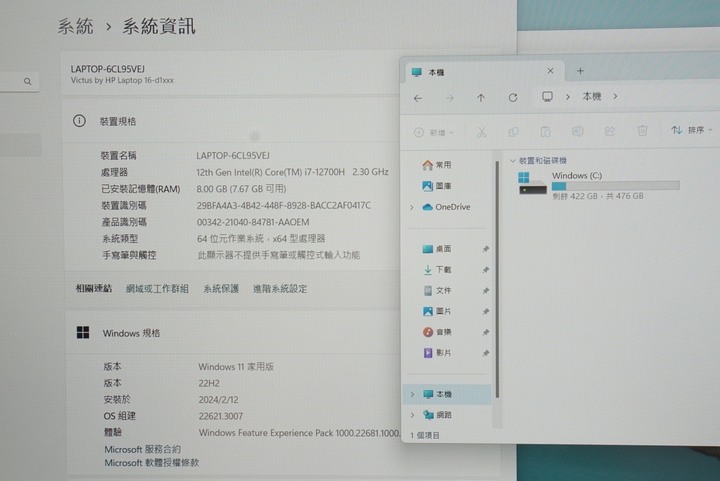Click Windows 11 家用版 edition text

236,367
